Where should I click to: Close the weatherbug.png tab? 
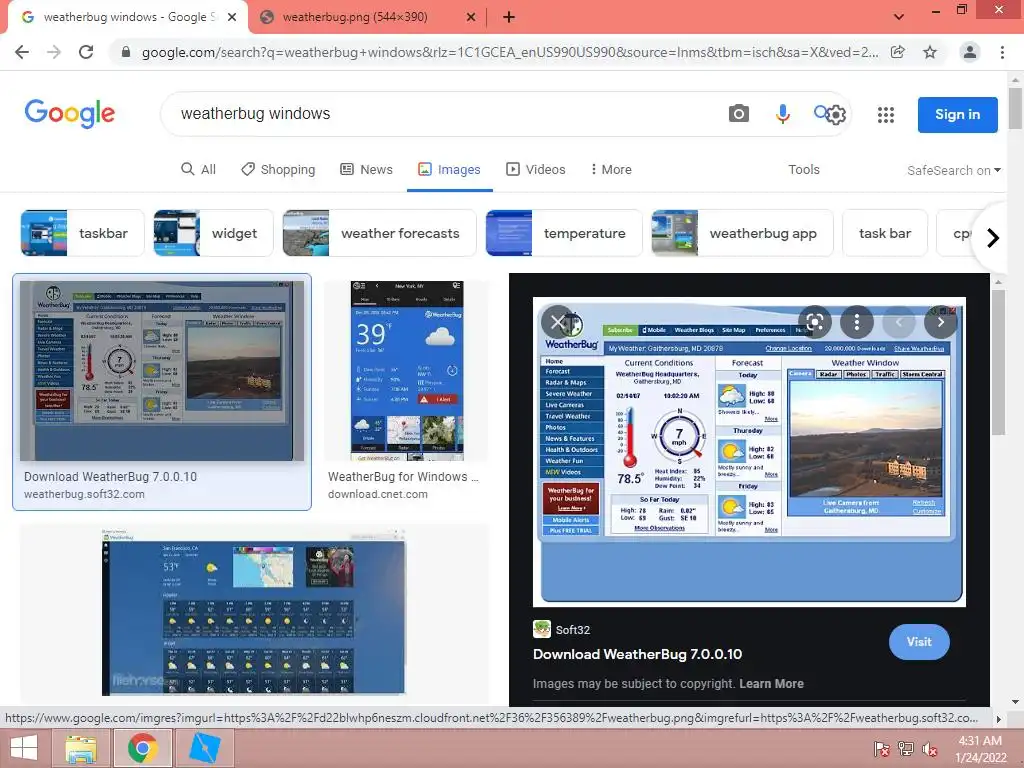(x=471, y=18)
